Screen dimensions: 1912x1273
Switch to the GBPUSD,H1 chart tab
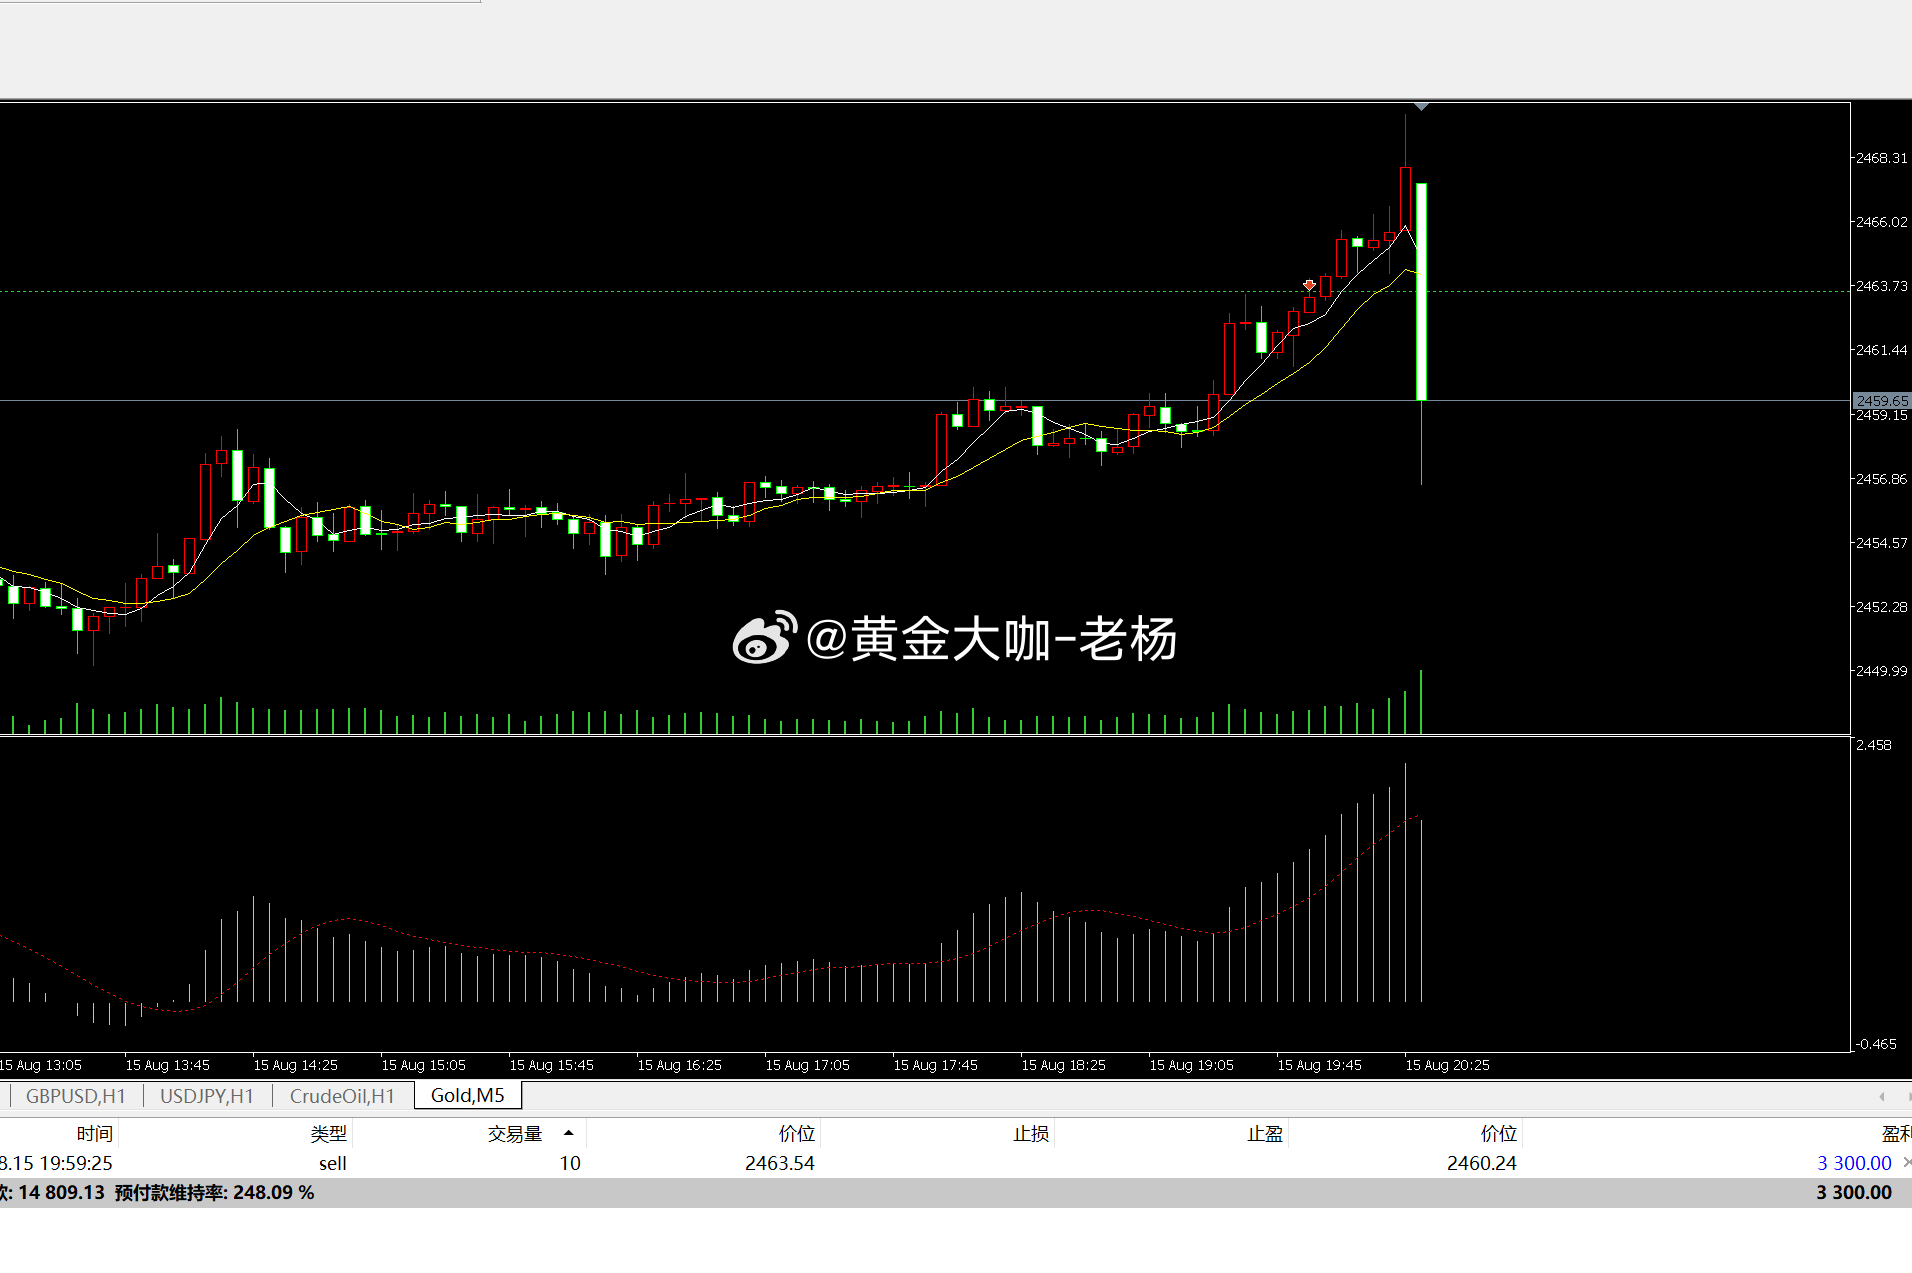[x=76, y=1096]
